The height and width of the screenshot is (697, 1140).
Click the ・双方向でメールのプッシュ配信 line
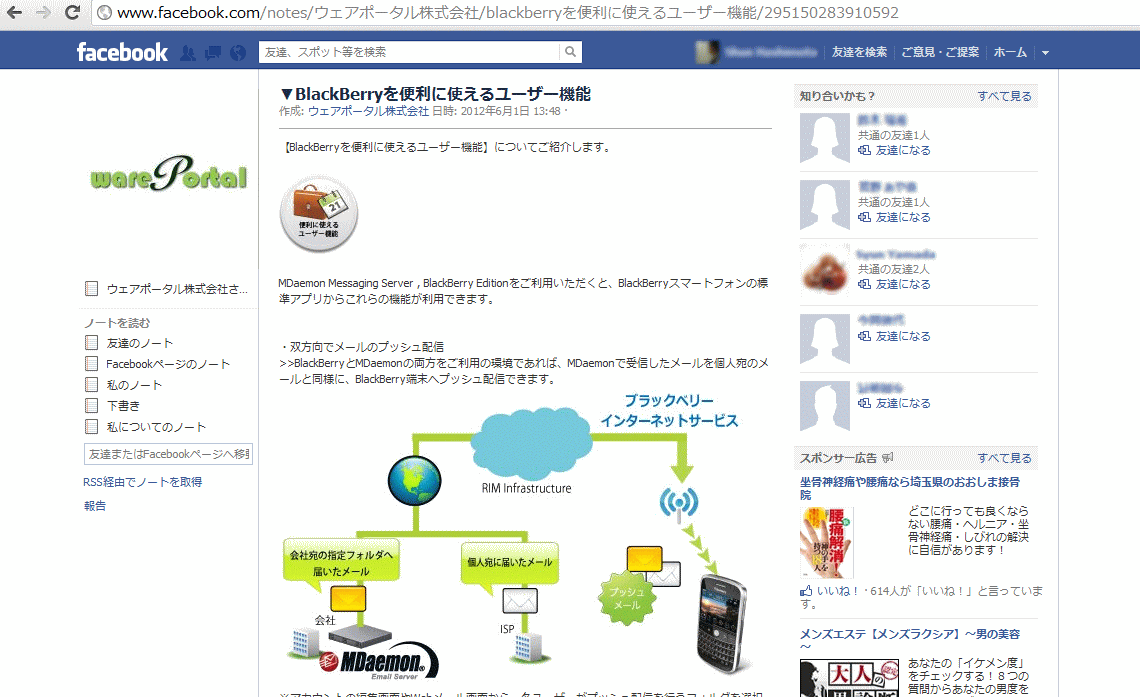[x=361, y=347]
